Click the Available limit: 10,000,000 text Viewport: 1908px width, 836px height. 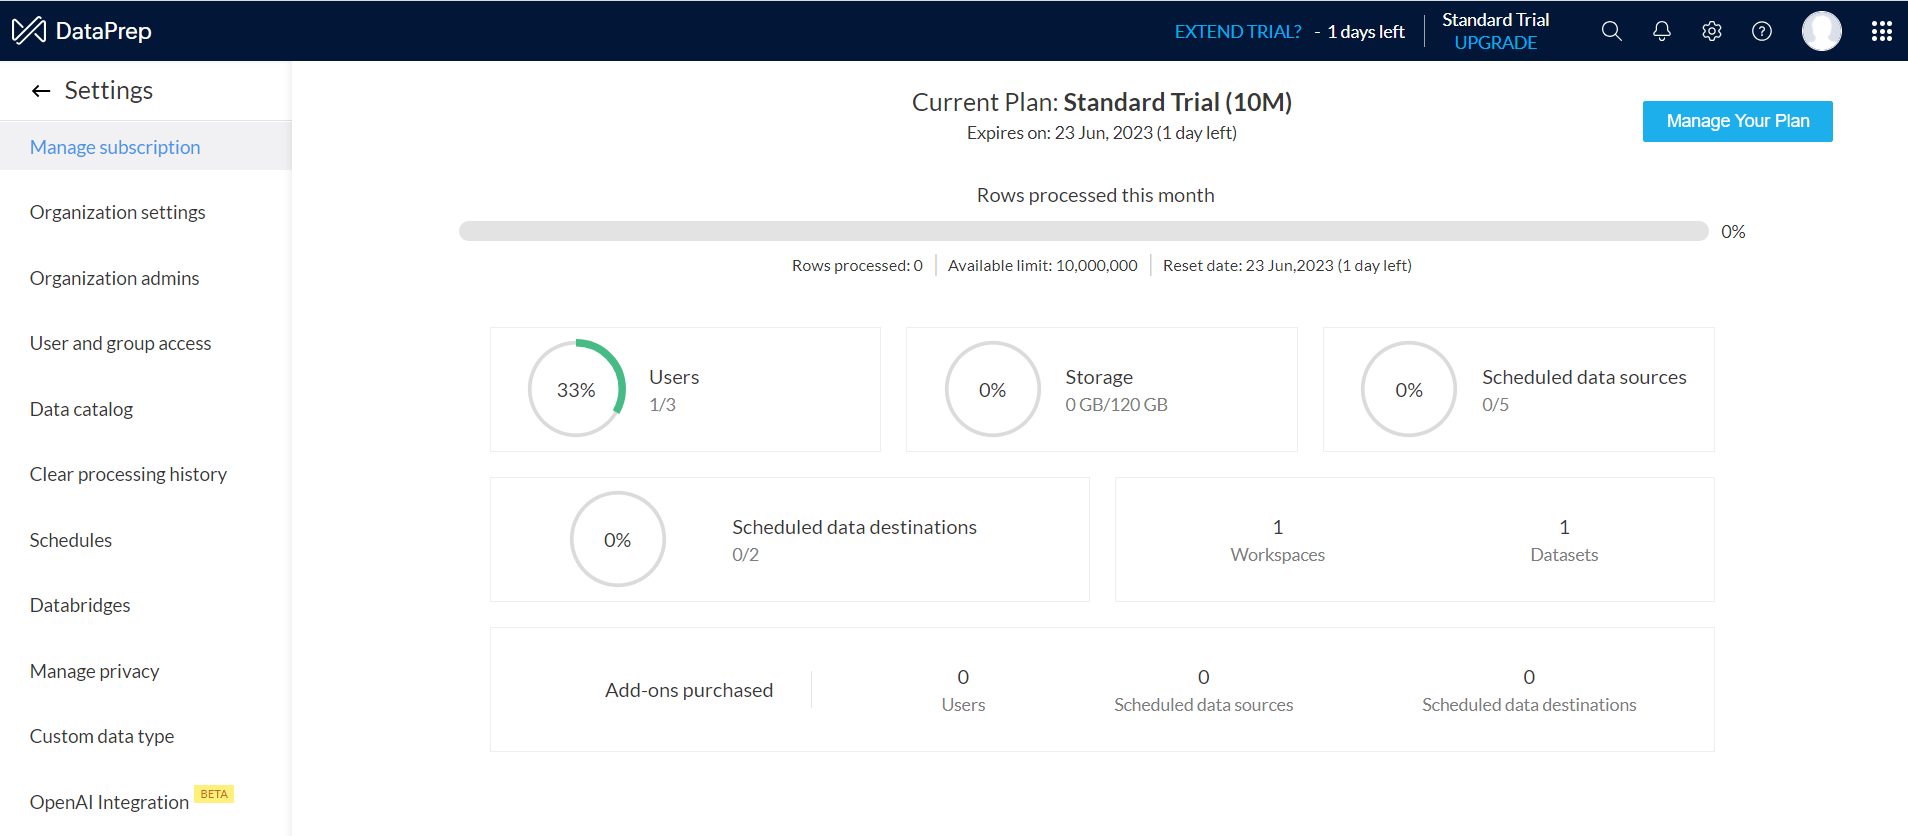pos(1043,265)
